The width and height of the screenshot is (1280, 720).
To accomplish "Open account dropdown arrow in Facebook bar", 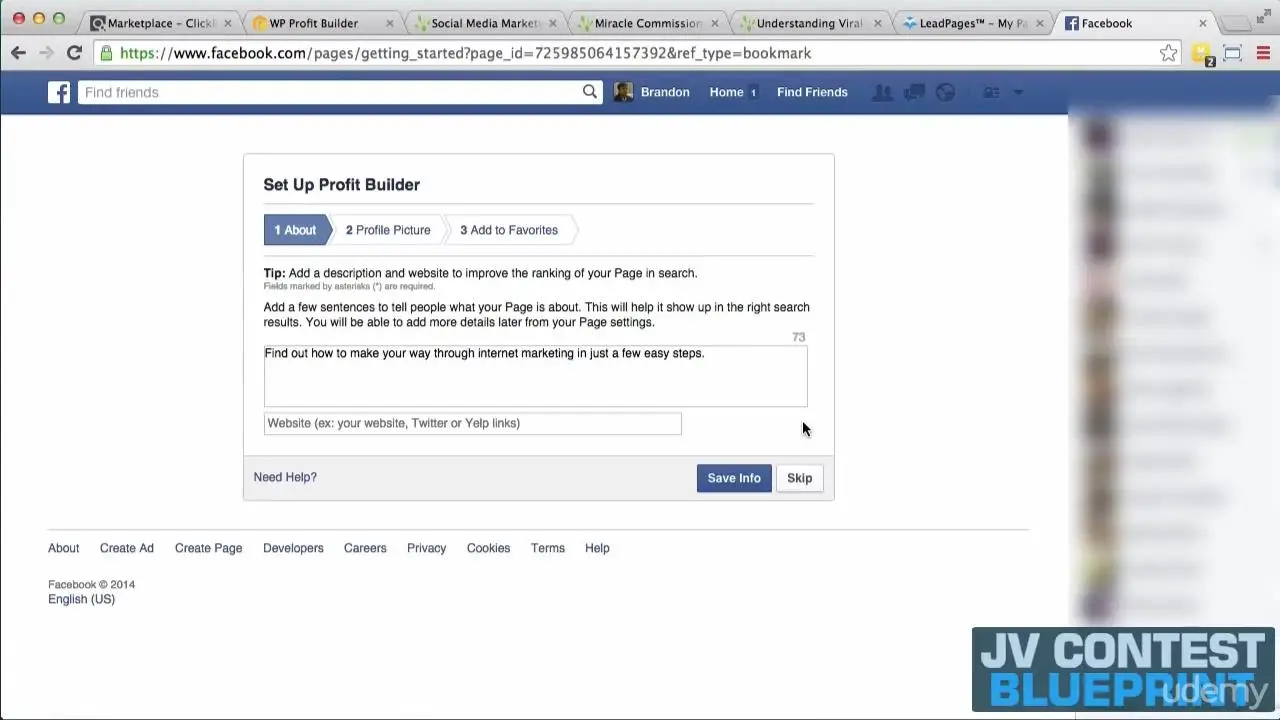I will click(1018, 92).
